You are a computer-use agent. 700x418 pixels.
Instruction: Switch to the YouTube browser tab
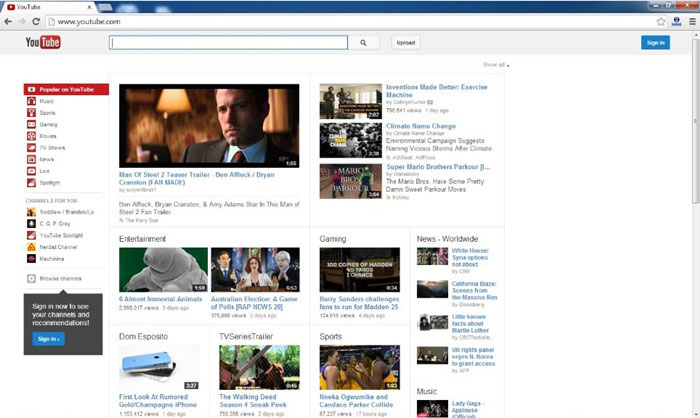click(x=49, y=7)
